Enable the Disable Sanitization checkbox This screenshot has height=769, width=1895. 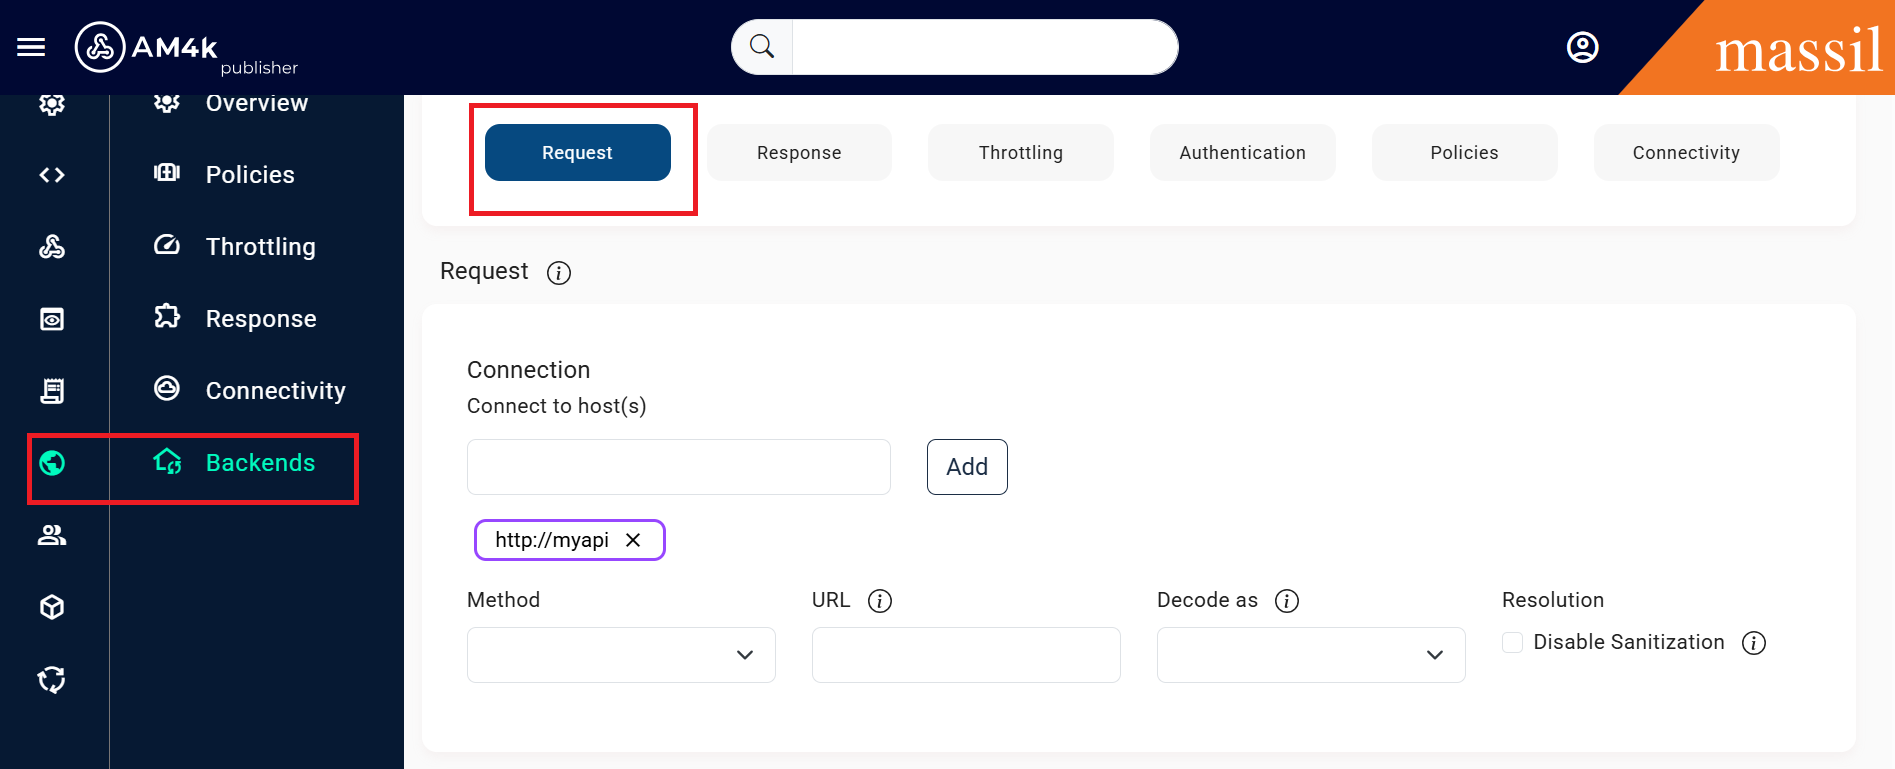pyautogui.click(x=1513, y=642)
